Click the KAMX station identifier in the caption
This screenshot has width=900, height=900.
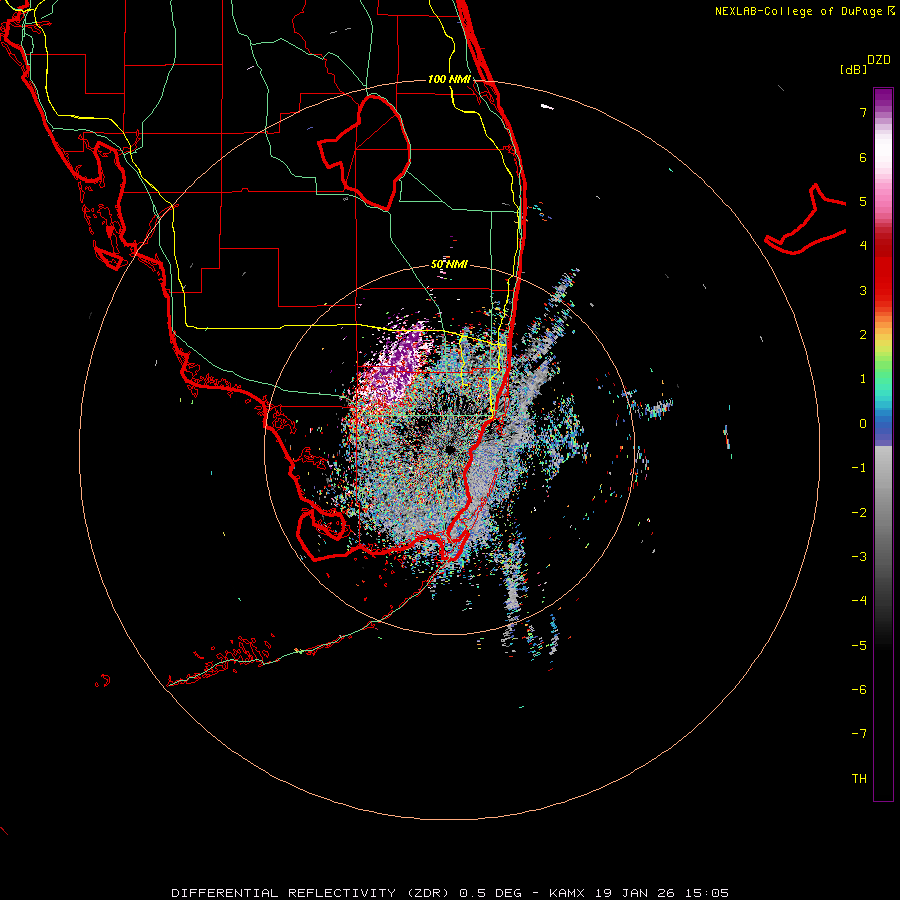(x=567, y=893)
